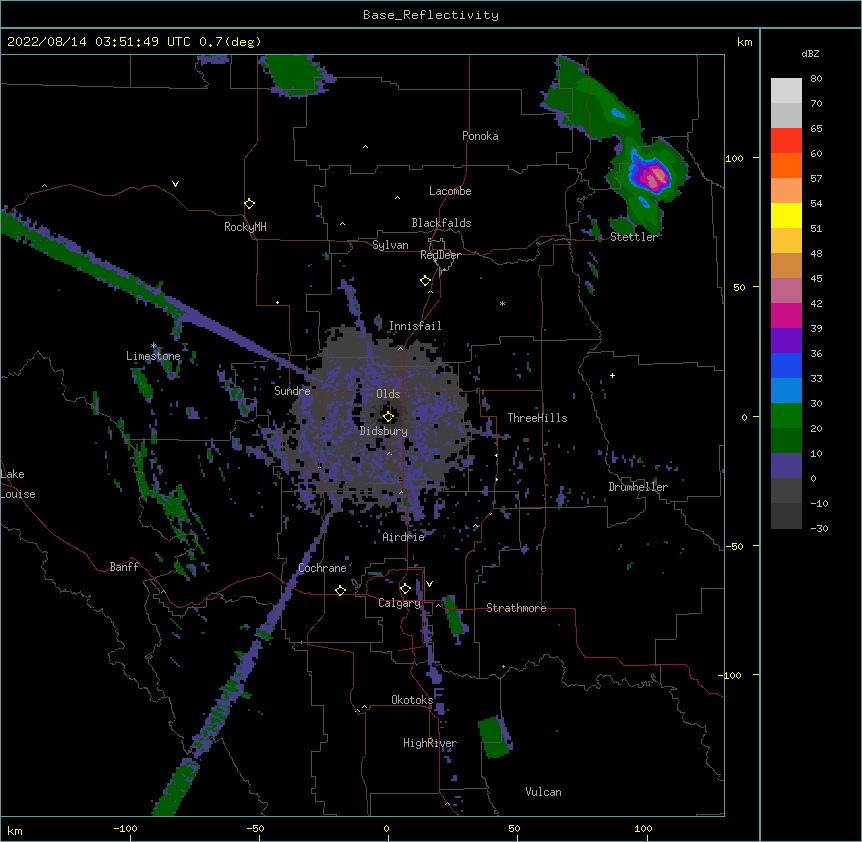This screenshot has width=862, height=842.
Task: Click the yellow diamond marker above RockyMH
Action: click(249, 204)
